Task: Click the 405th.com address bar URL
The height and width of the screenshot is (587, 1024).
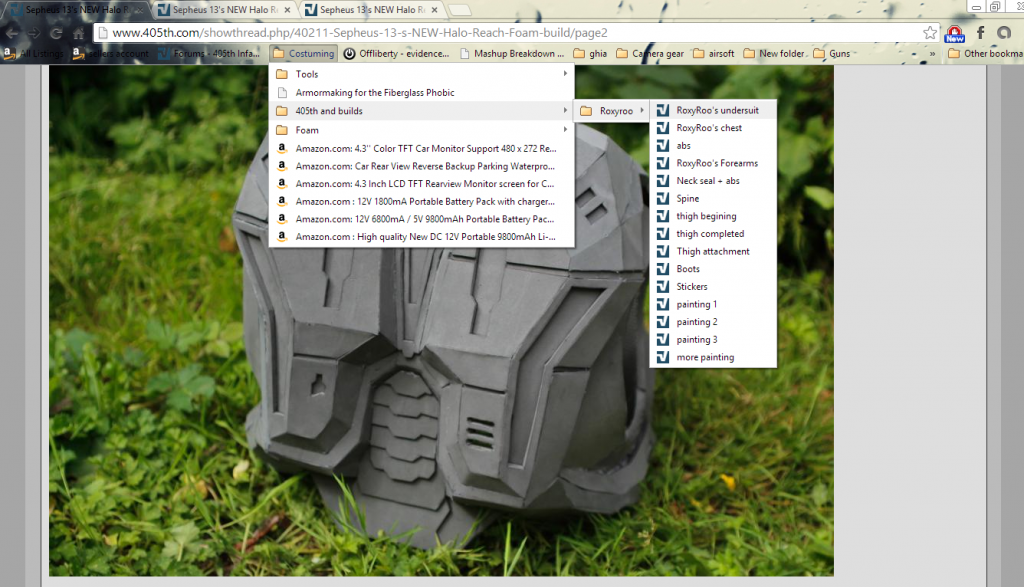Action: [360, 33]
